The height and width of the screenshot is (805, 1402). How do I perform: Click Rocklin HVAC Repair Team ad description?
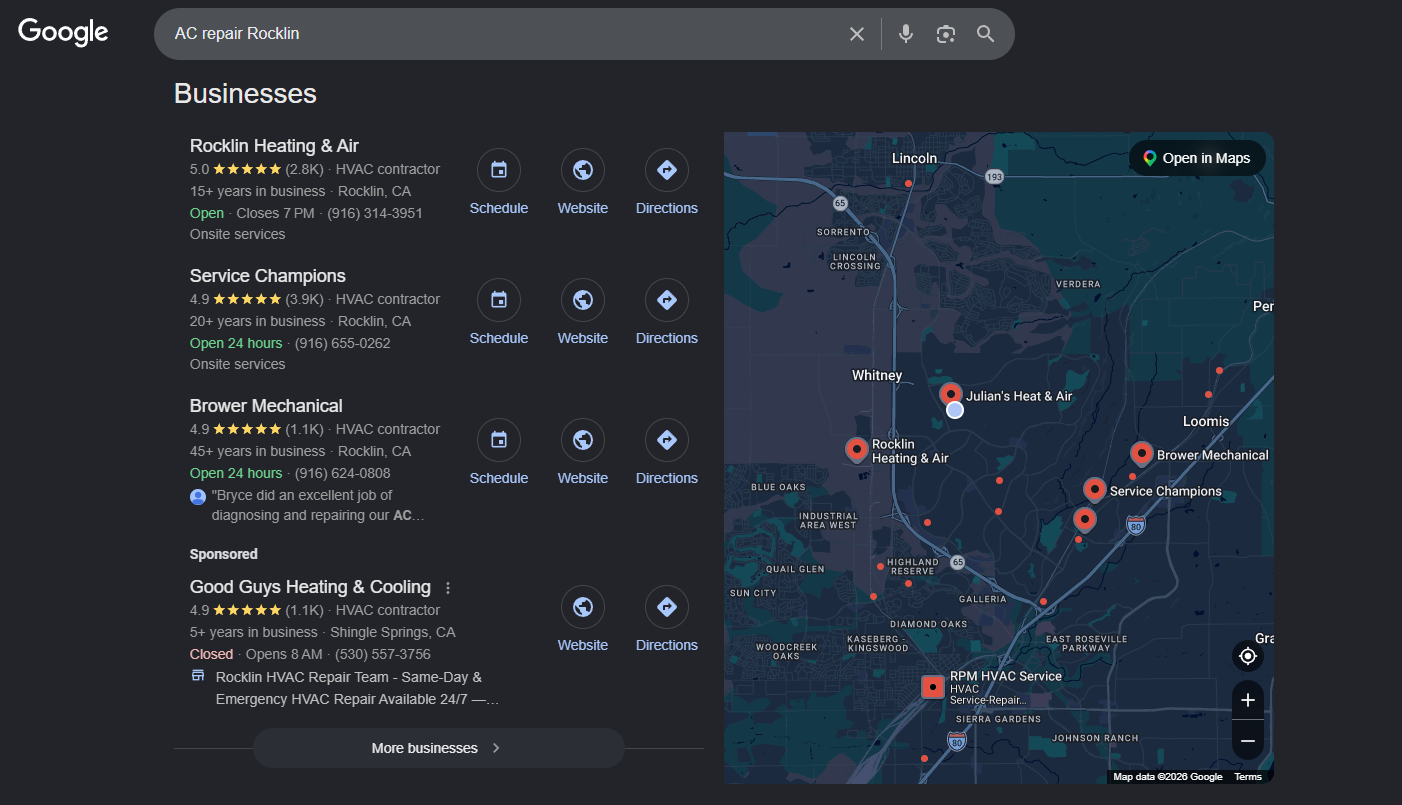point(357,688)
